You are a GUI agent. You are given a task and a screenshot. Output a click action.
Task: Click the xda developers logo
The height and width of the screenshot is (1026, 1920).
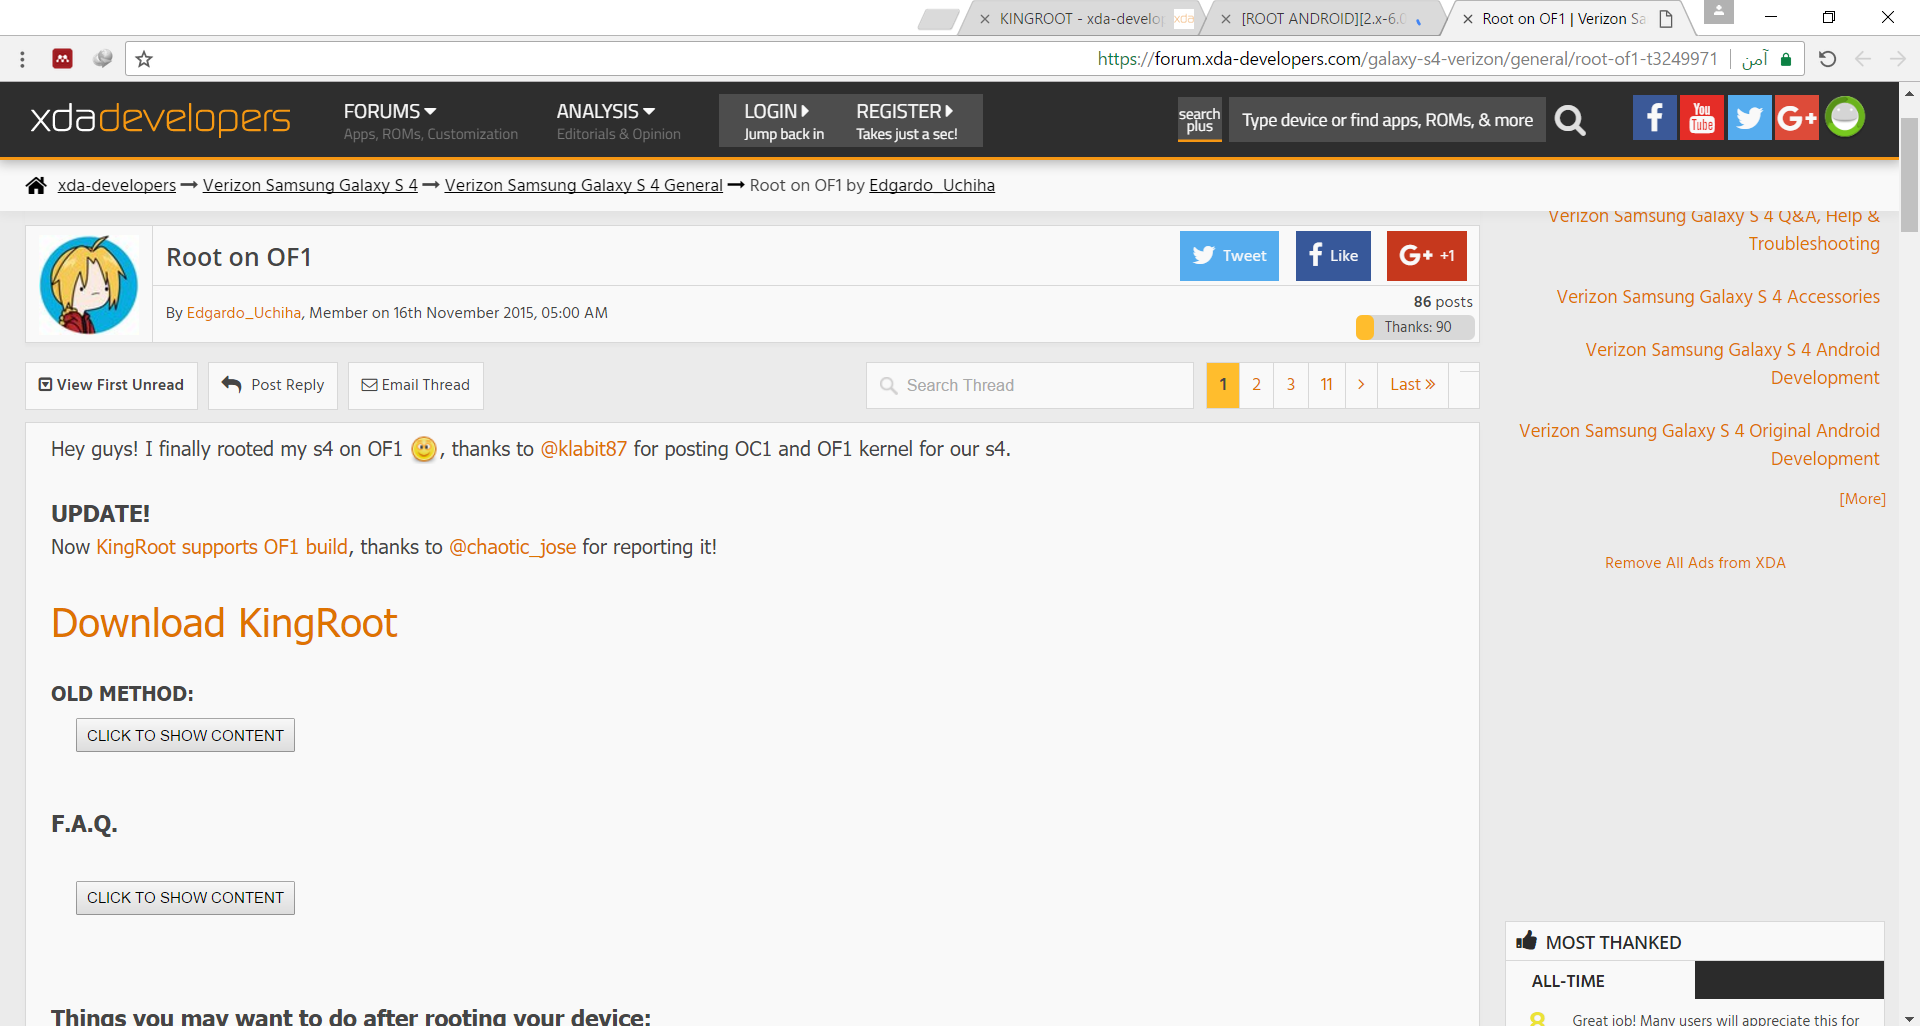[160, 119]
